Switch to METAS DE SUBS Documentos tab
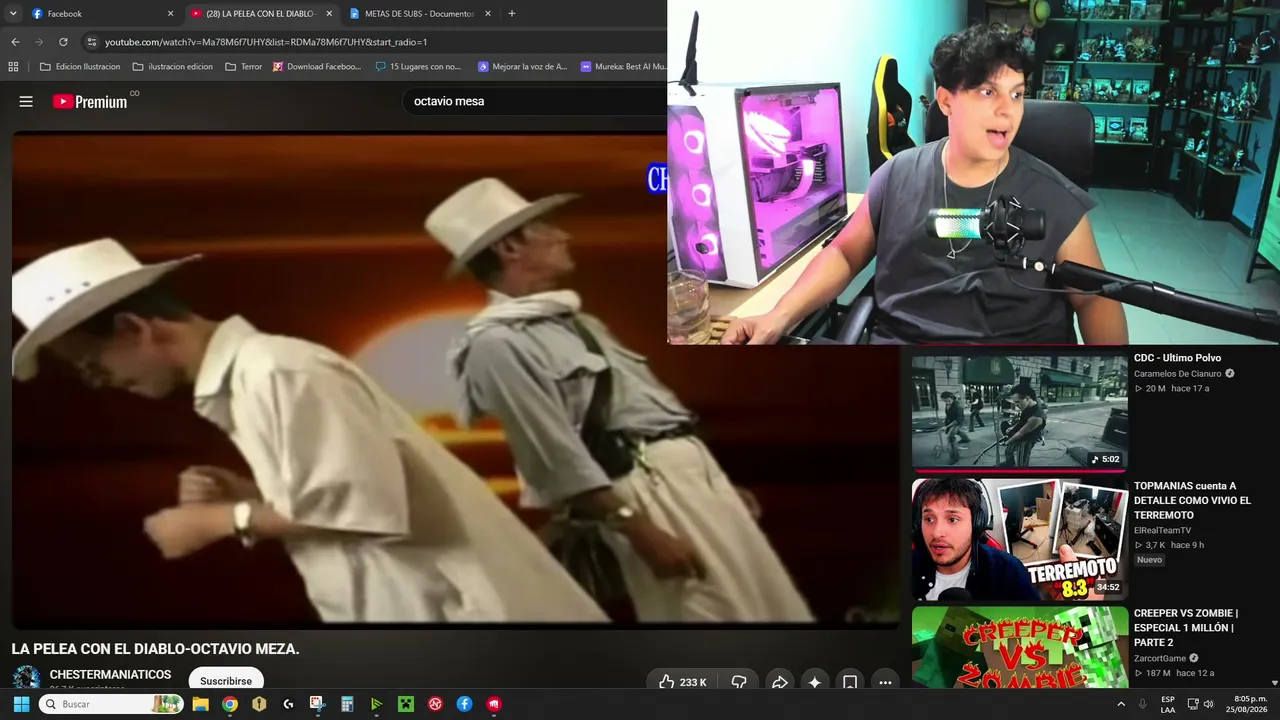Image resolution: width=1280 pixels, height=720 pixels. (420, 14)
